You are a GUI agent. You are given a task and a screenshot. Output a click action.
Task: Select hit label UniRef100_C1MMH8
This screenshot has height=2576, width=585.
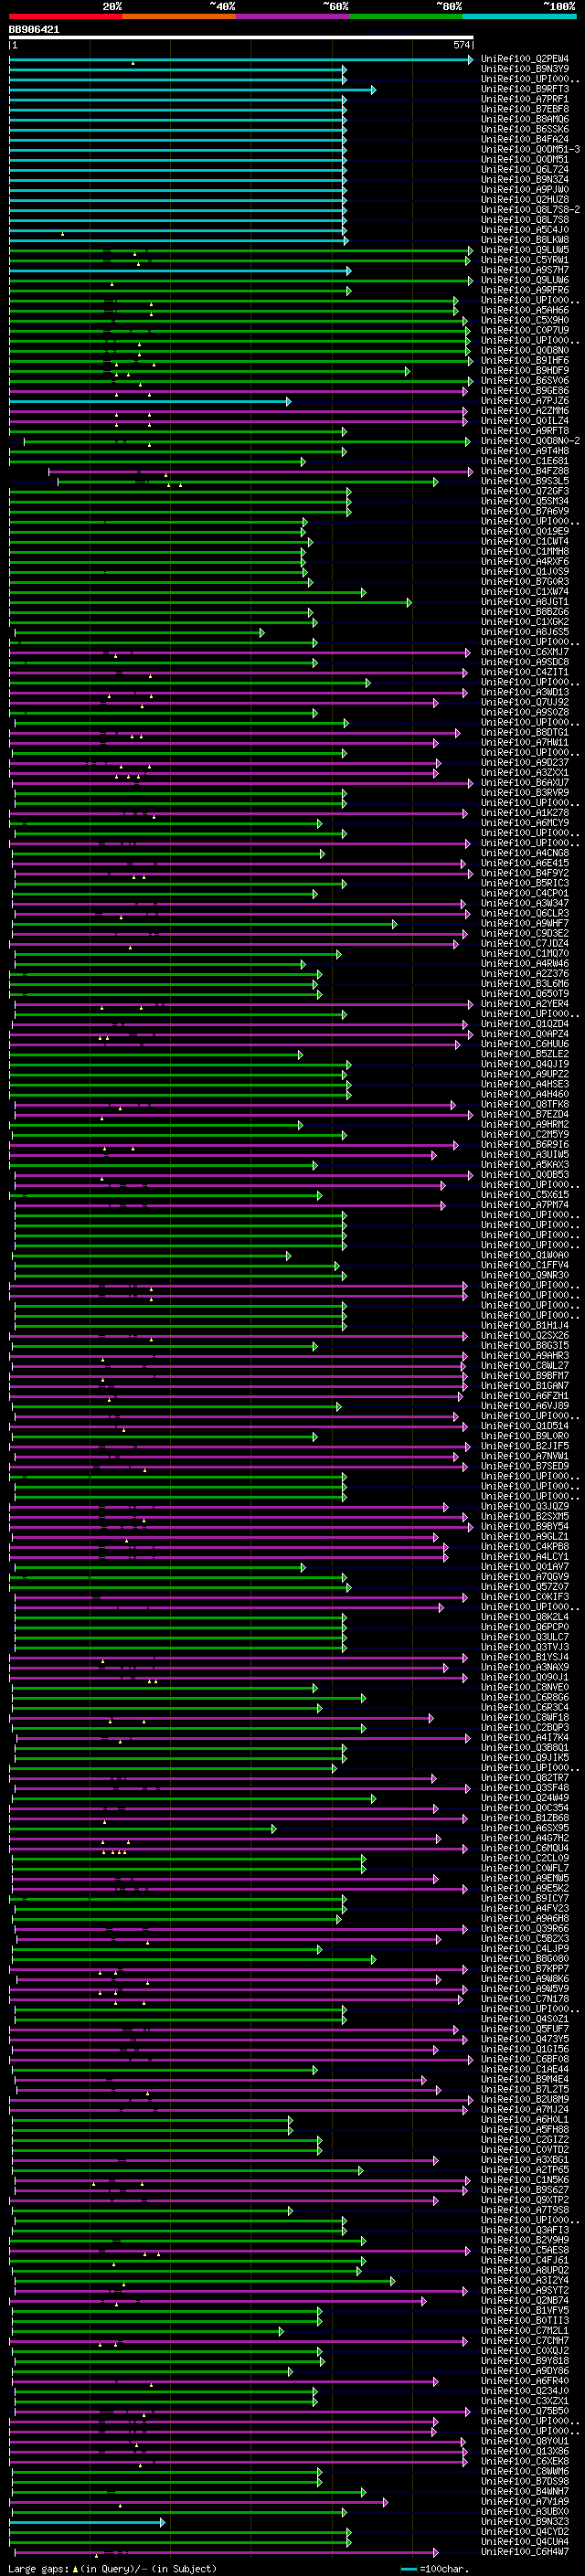[525, 551]
